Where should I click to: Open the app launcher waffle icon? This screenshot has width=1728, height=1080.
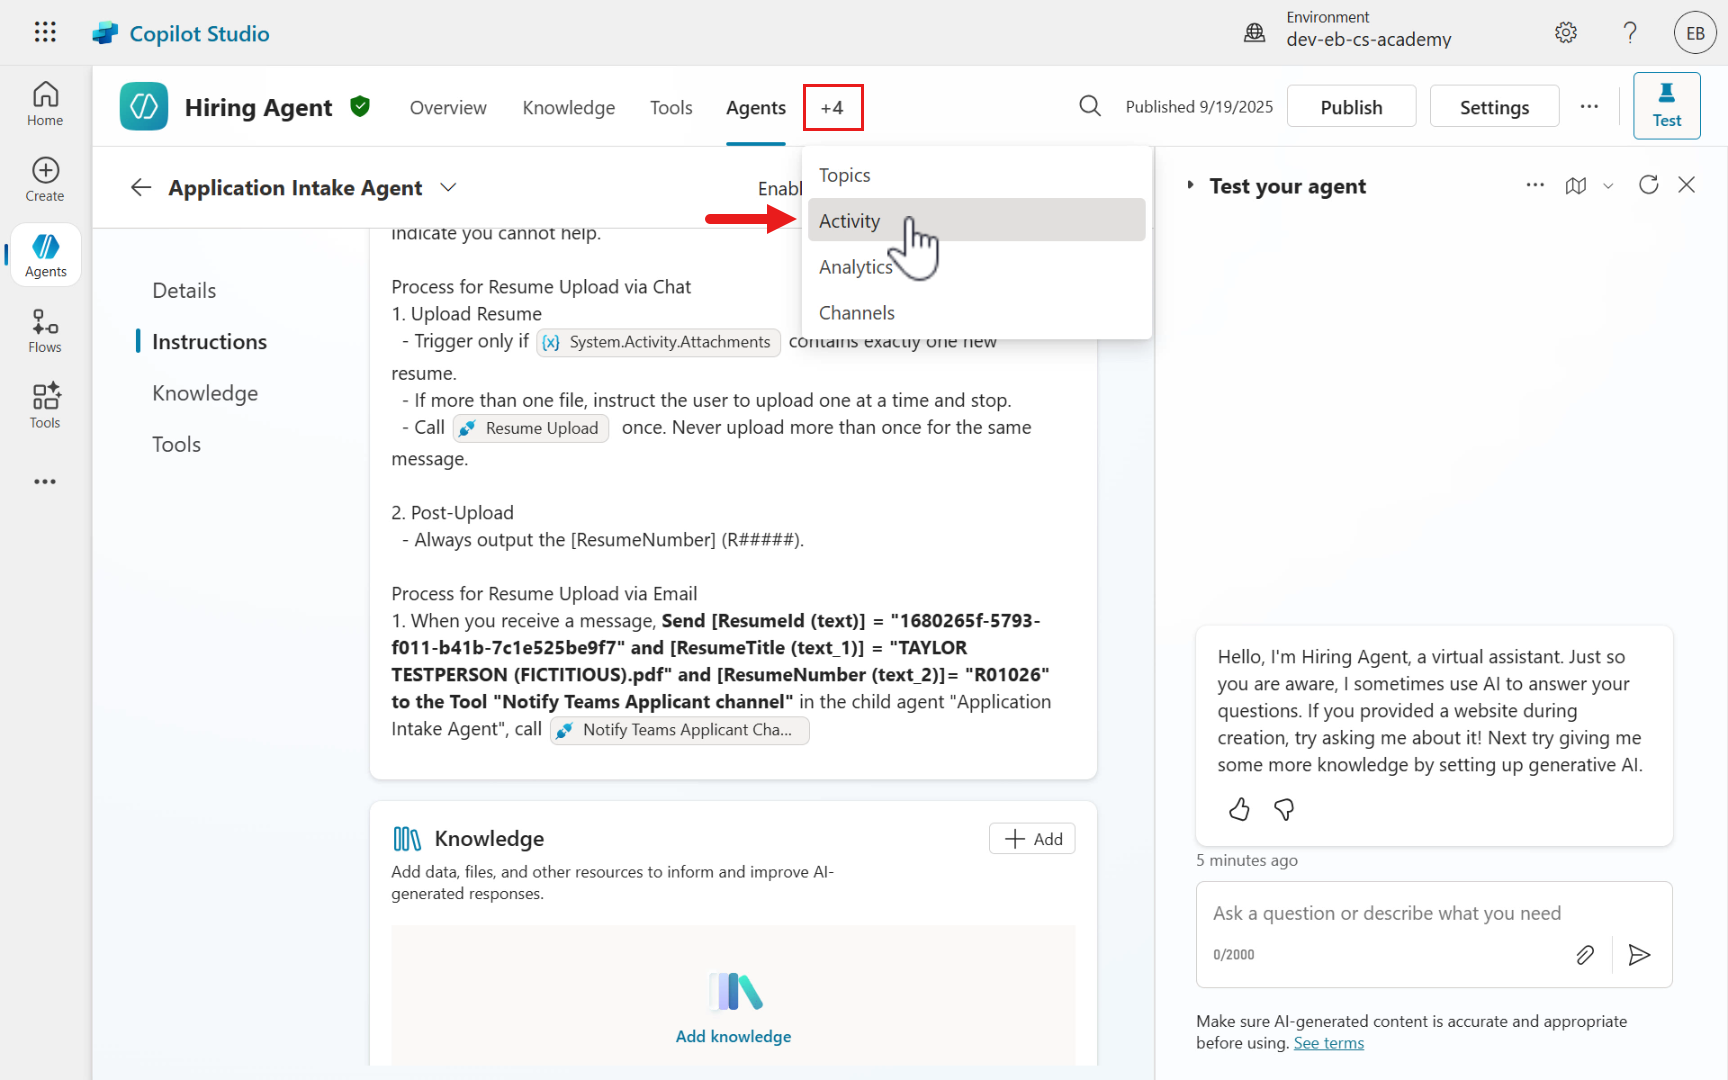pyautogui.click(x=45, y=32)
